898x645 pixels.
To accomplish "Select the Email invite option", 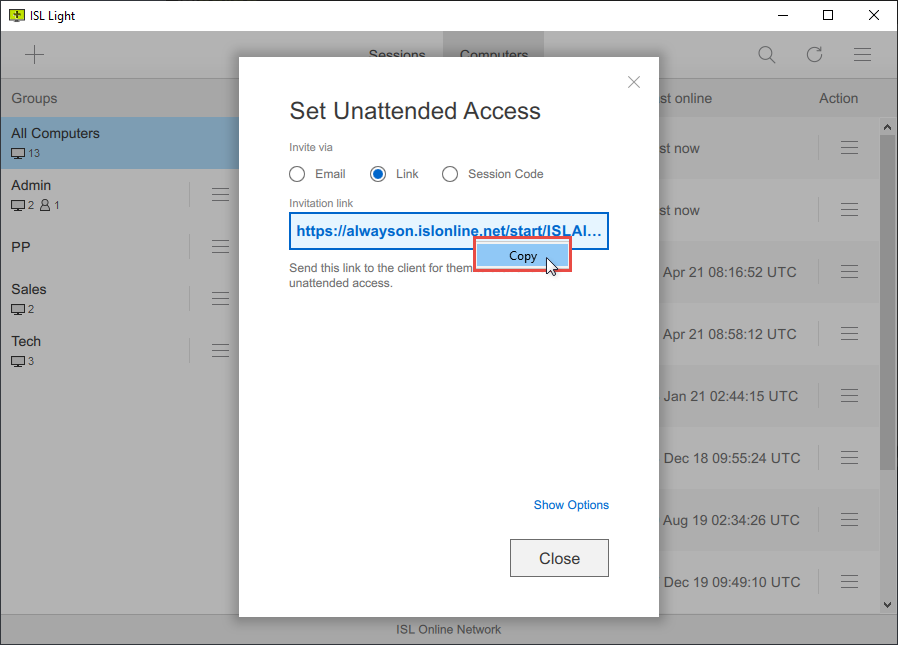I will click(x=297, y=173).
